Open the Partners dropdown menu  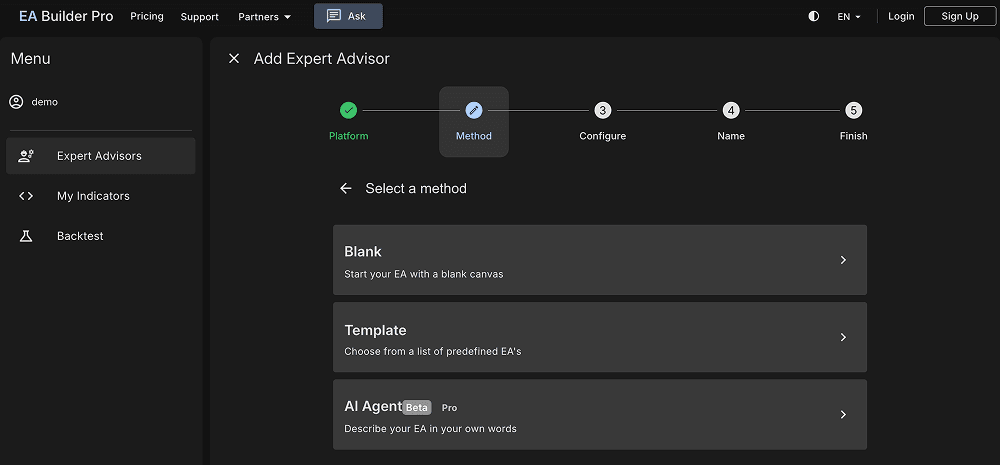[265, 17]
